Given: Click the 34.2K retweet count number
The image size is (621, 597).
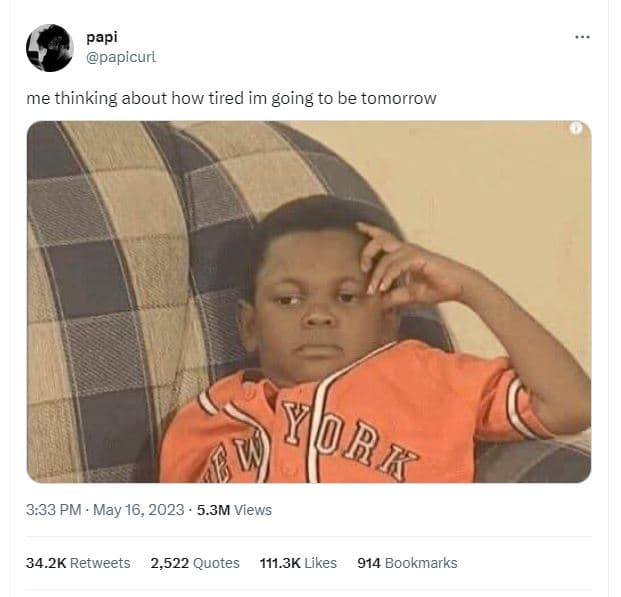Looking at the screenshot, I should (x=46, y=563).
